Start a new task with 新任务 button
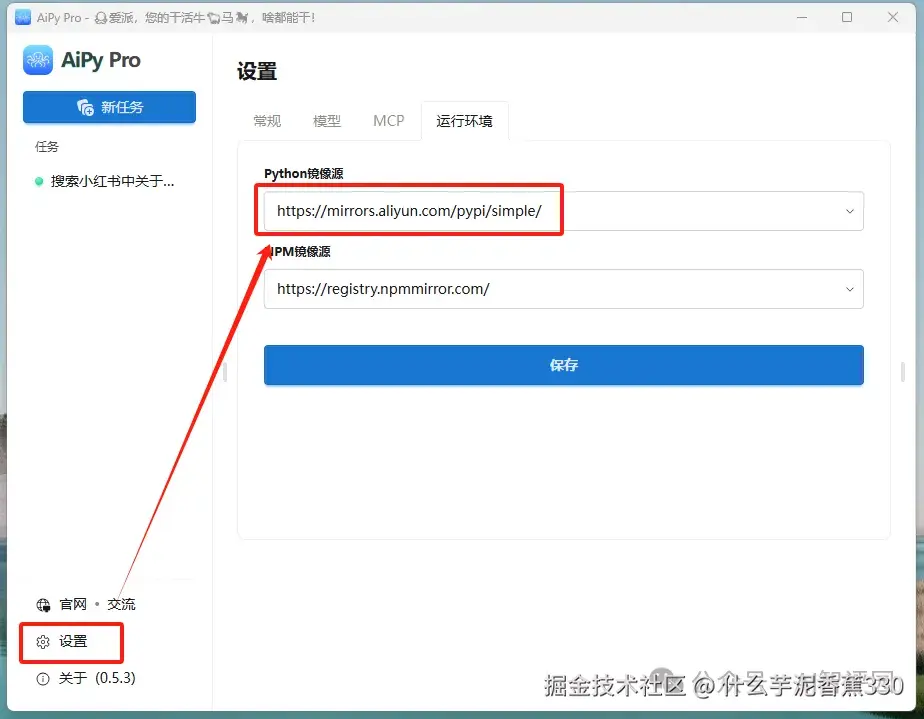This screenshot has height=719, width=924. (109, 107)
